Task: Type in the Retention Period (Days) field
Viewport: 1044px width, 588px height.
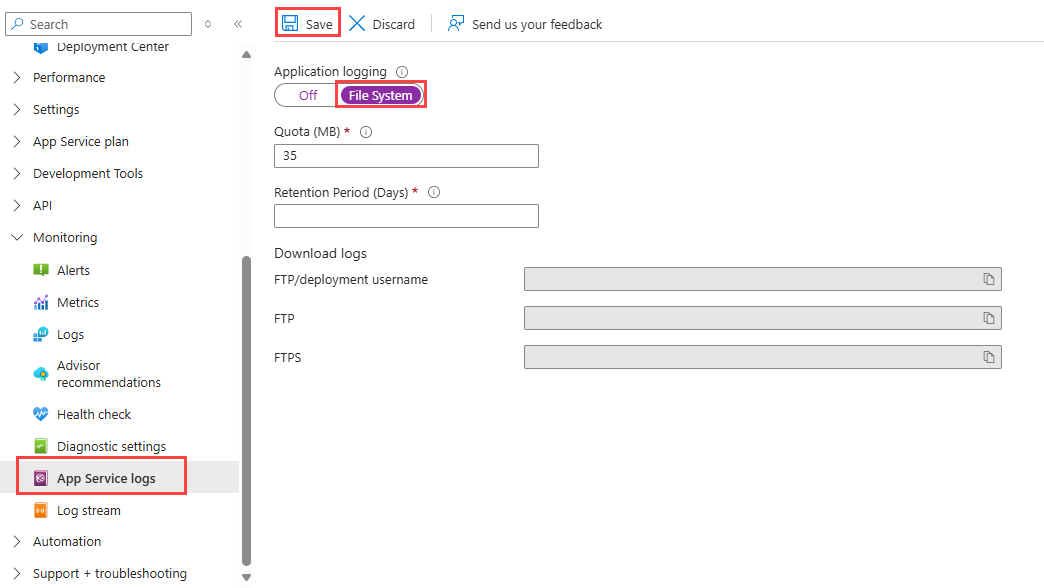Action: pos(405,215)
